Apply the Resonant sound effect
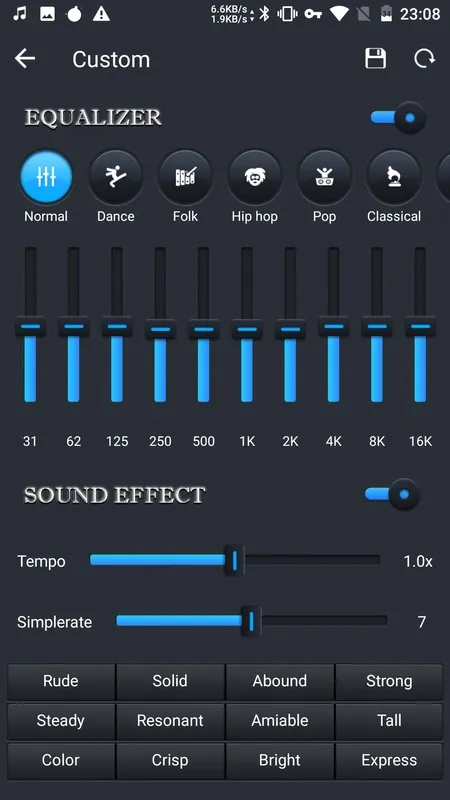 point(170,720)
